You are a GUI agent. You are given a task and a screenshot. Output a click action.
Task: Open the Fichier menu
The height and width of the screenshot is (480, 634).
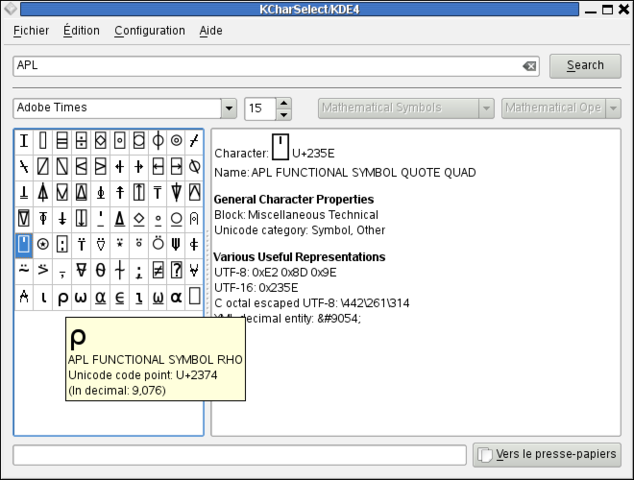pos(31,31)
